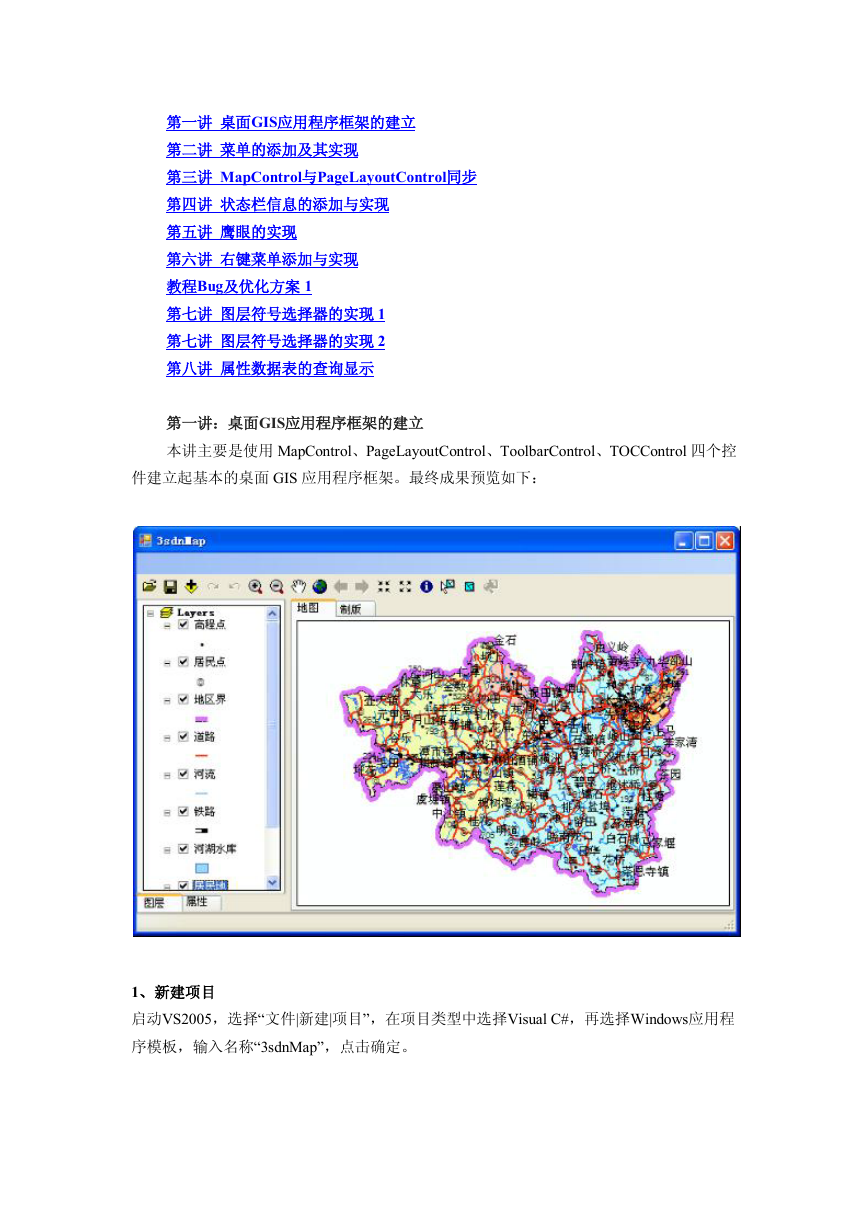Select the Select Features cursor tool
This screenshot has width=868, height=1228.
pos(447,587)
